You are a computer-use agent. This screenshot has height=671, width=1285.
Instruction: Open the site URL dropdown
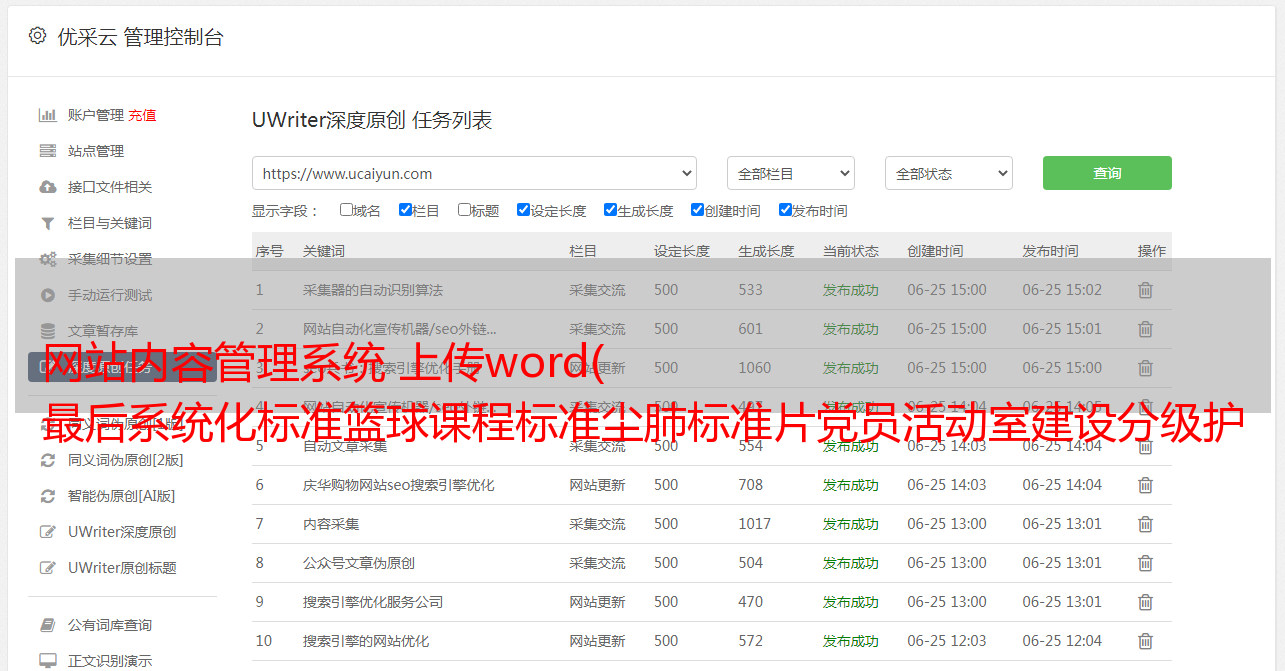point(474,173)
